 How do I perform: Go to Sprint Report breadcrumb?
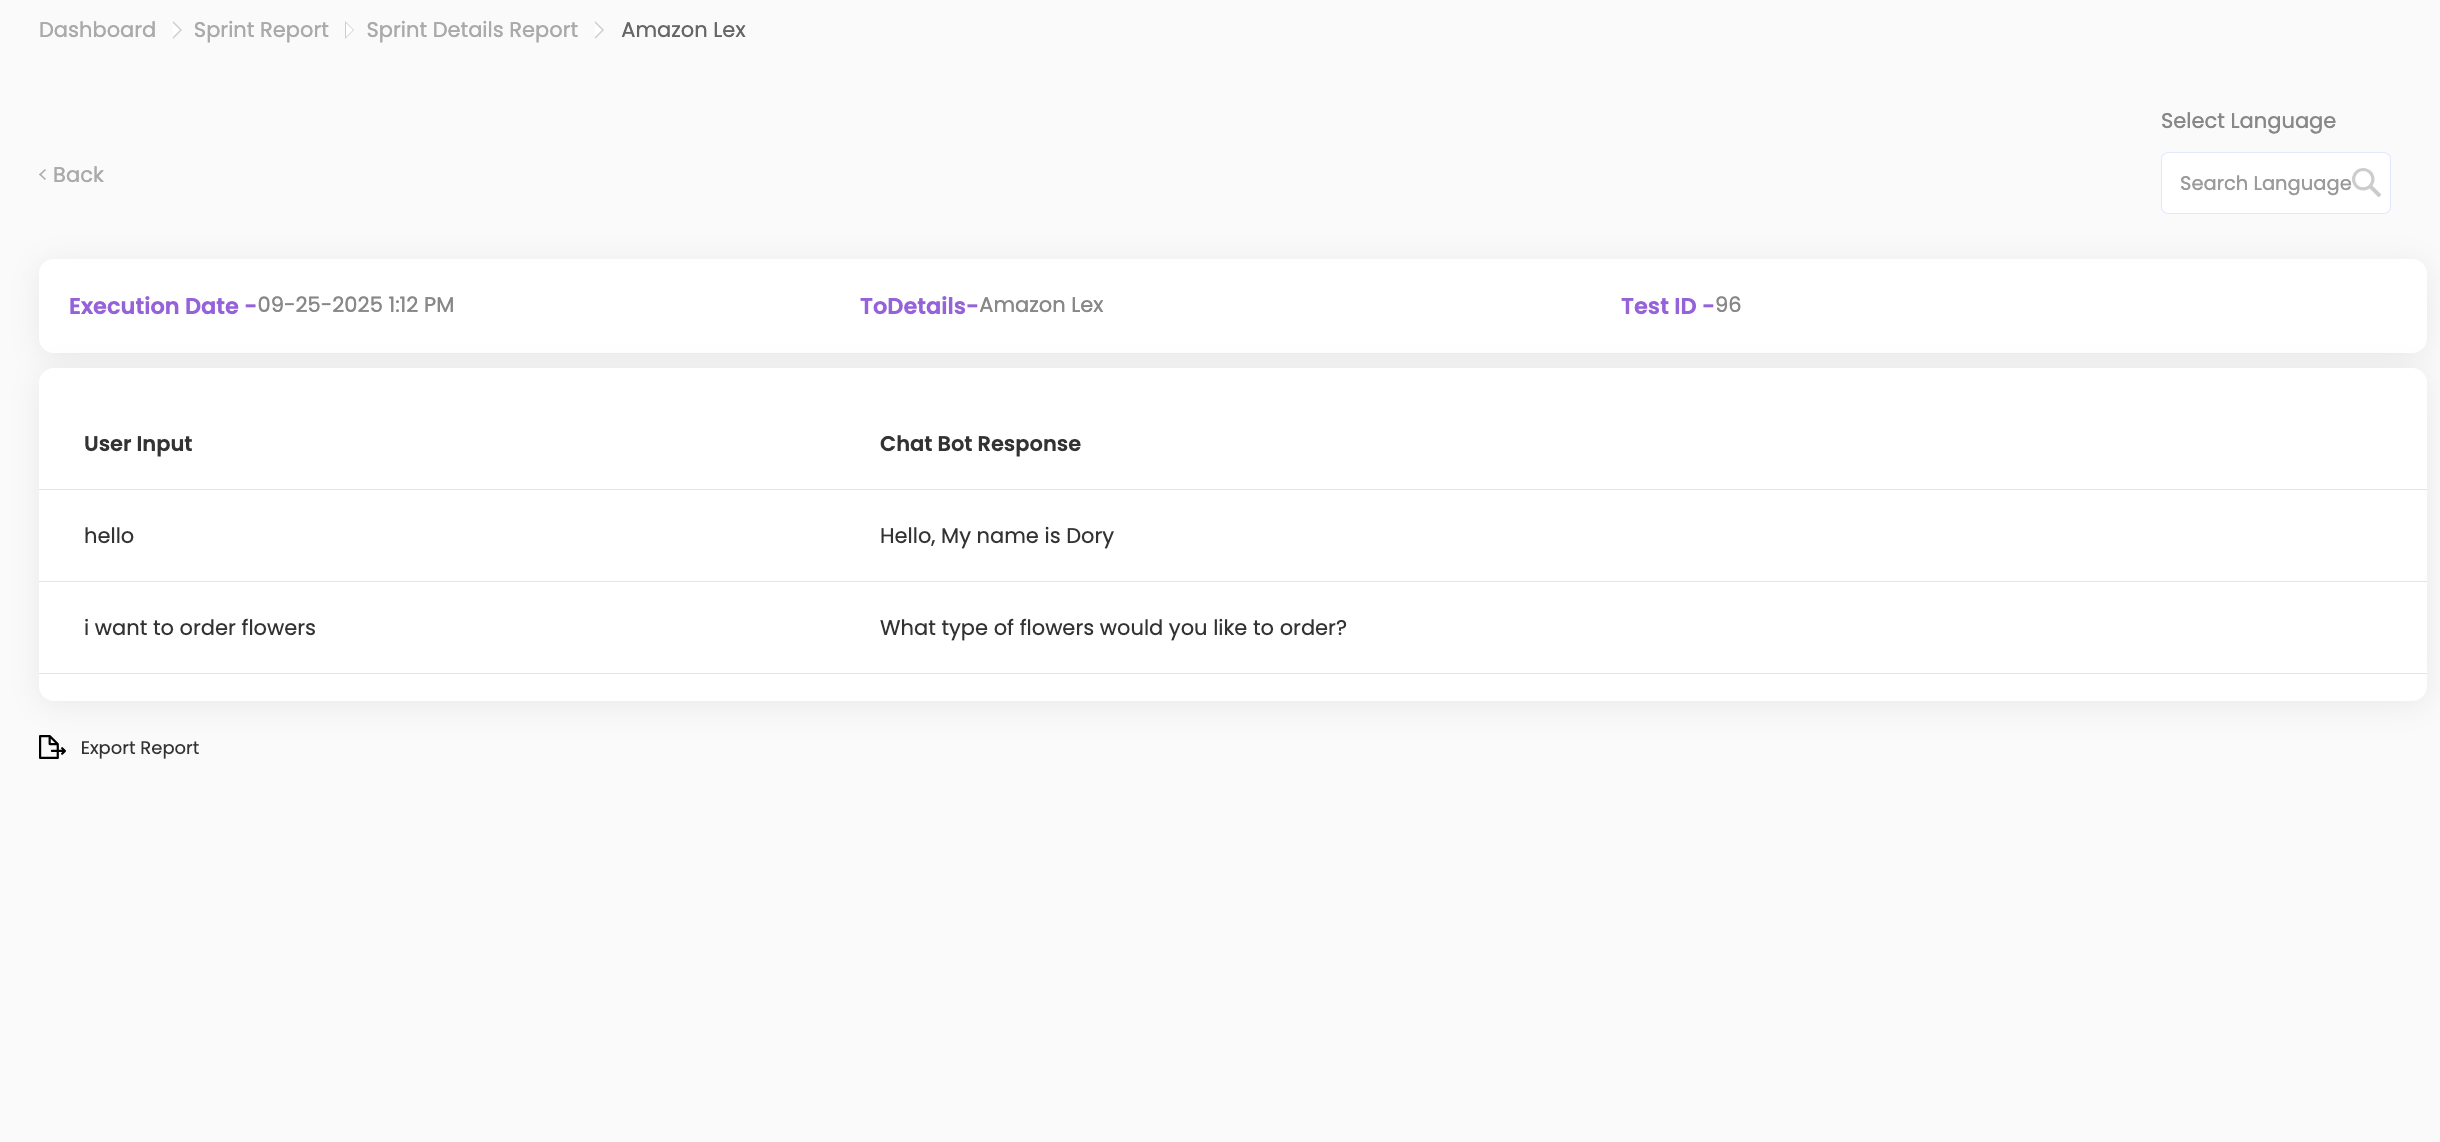(261, 30)
